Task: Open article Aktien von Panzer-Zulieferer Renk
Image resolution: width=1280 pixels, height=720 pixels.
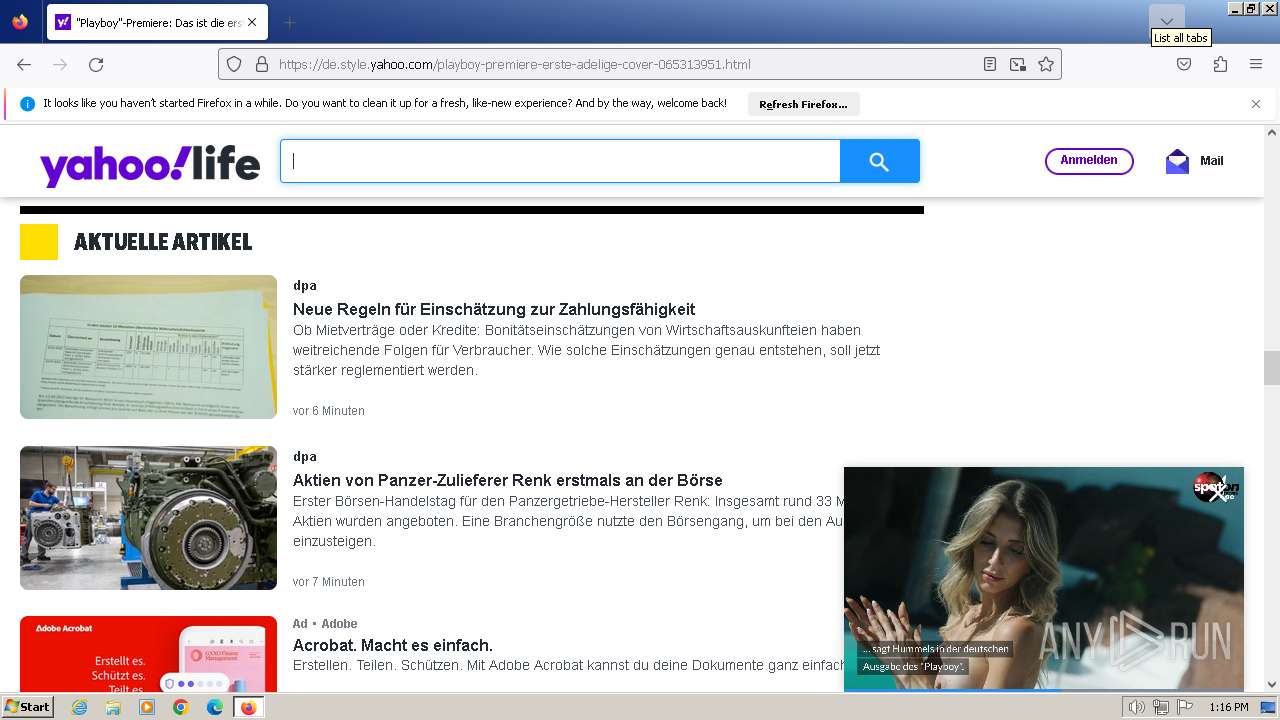Action: point(508,481)
